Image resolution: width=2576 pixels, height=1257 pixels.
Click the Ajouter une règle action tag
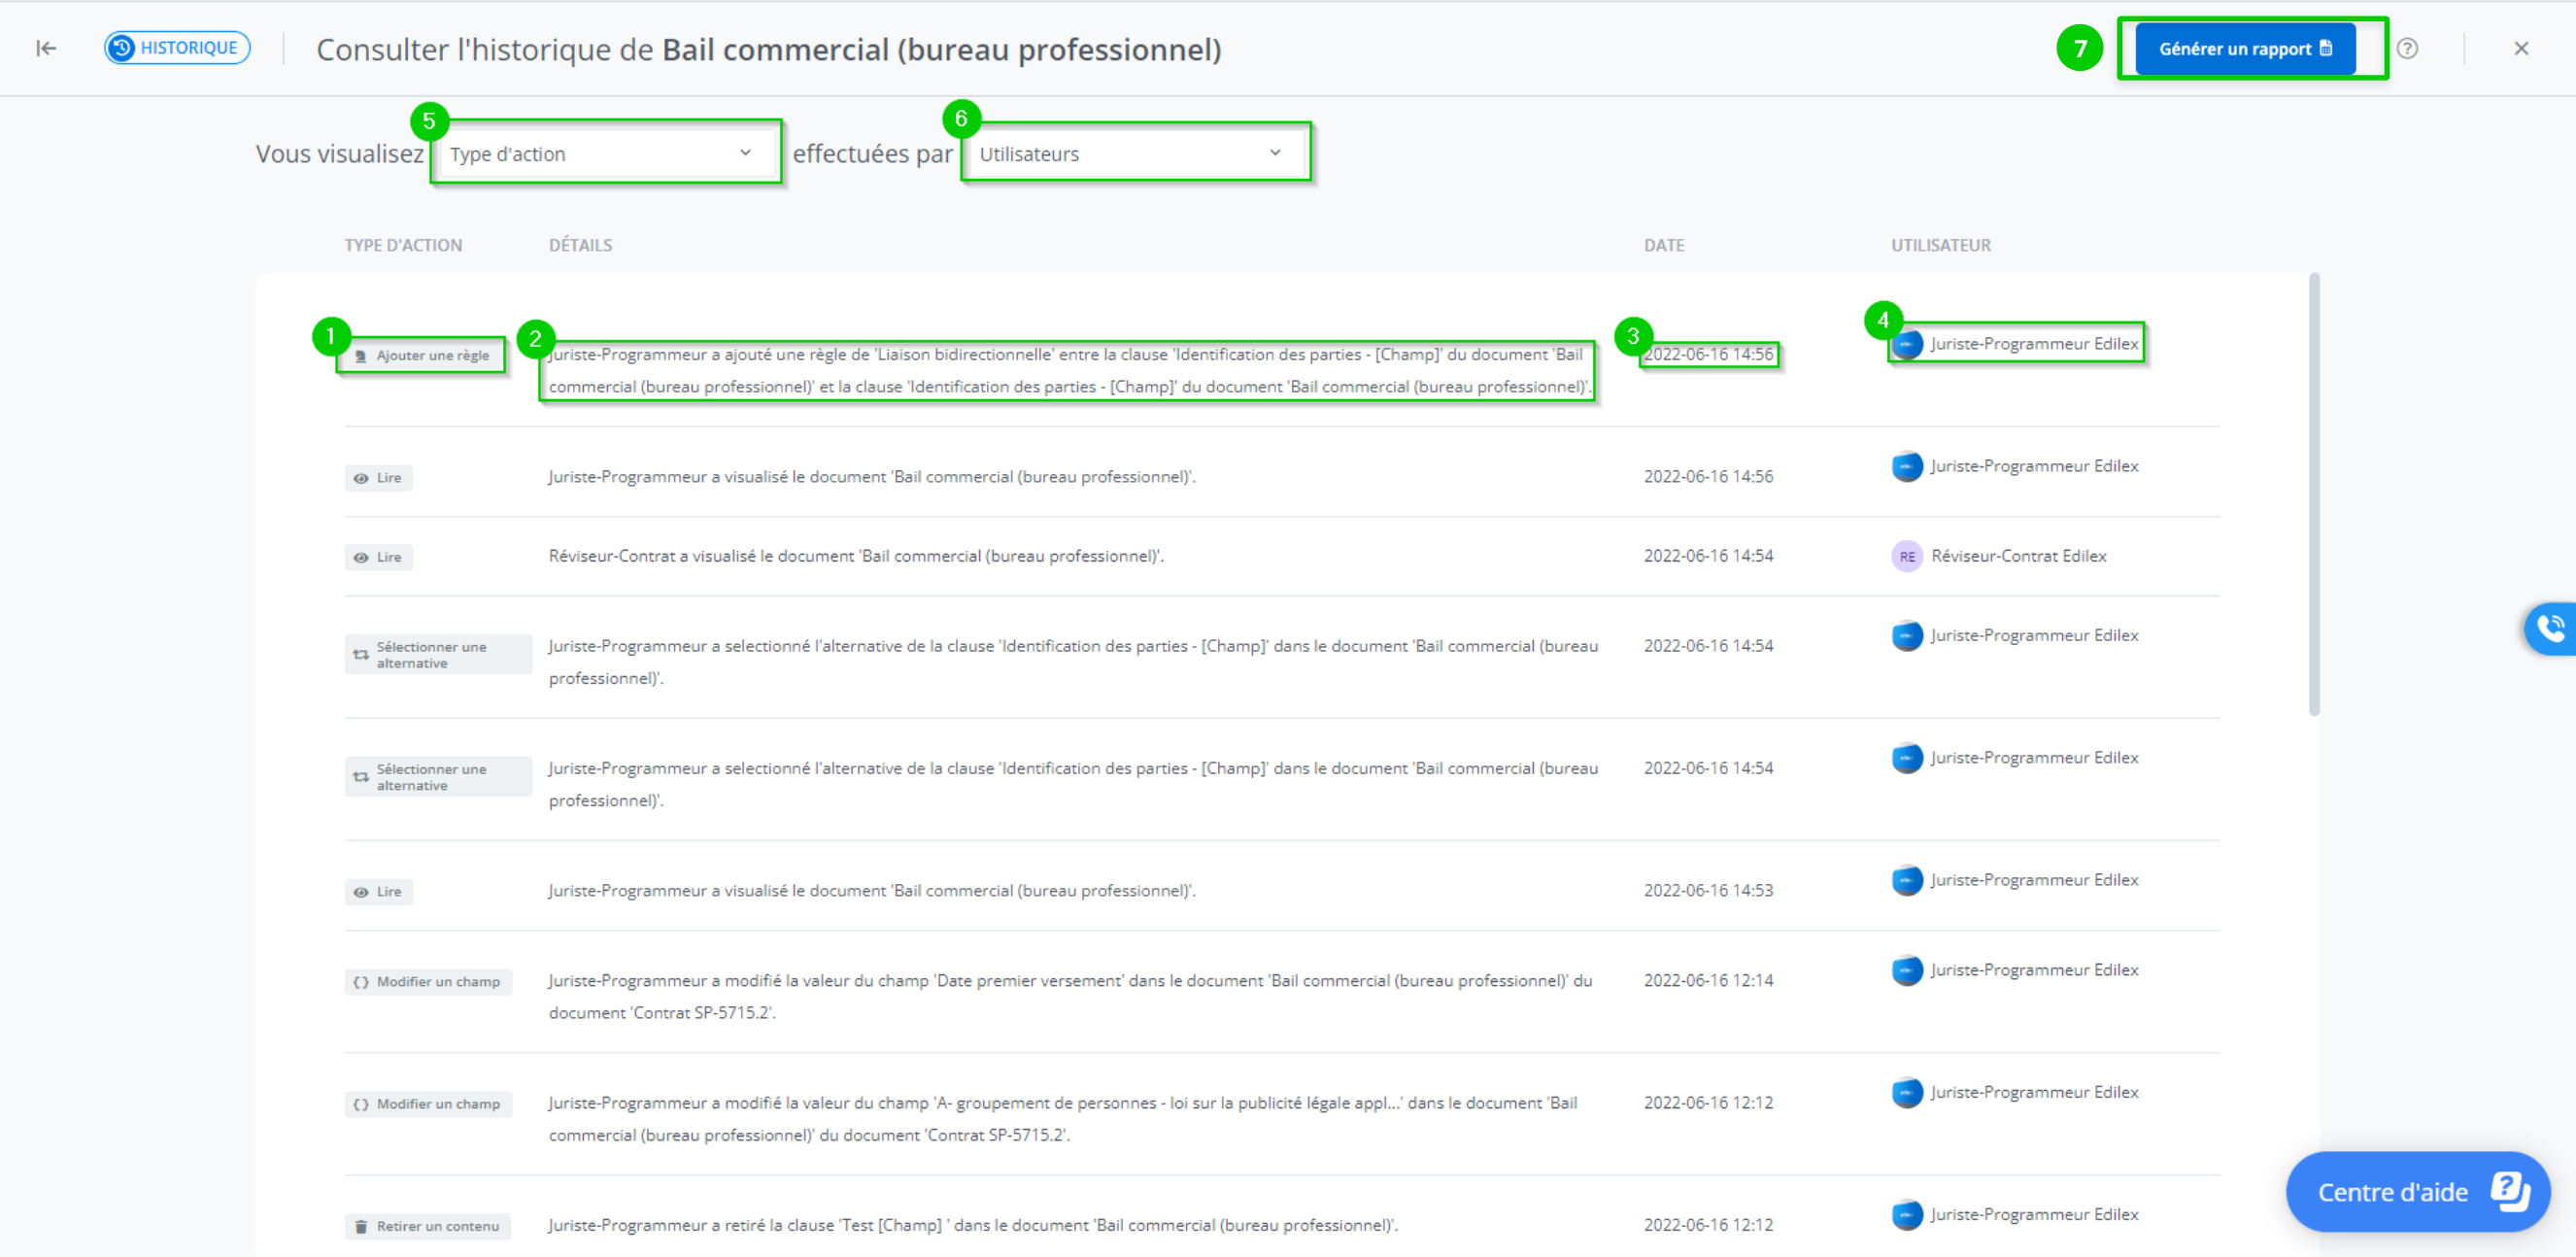coord(423,356)
